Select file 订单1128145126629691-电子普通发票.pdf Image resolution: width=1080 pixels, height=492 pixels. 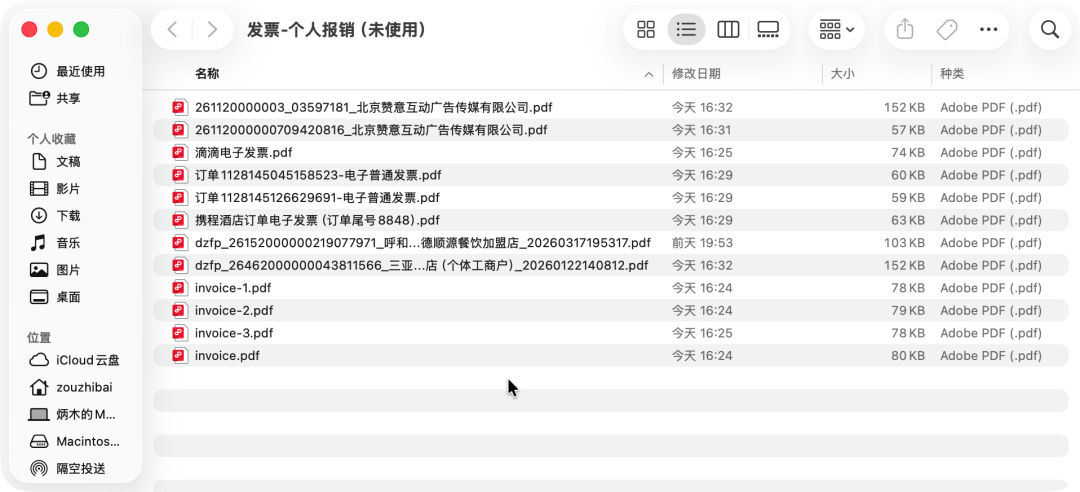click(x=610, y=198)
